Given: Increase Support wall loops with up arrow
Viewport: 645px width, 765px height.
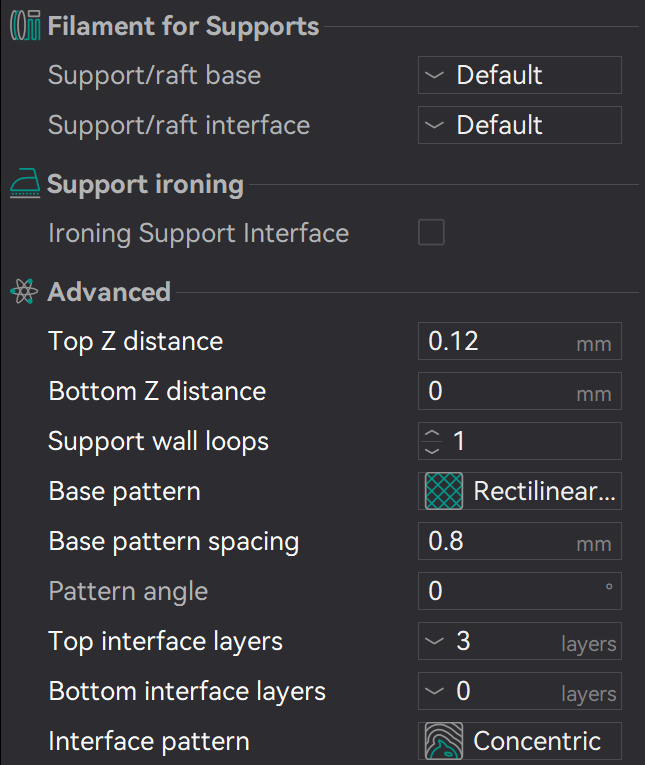Looking at the screenshot, I should point(433,434).
